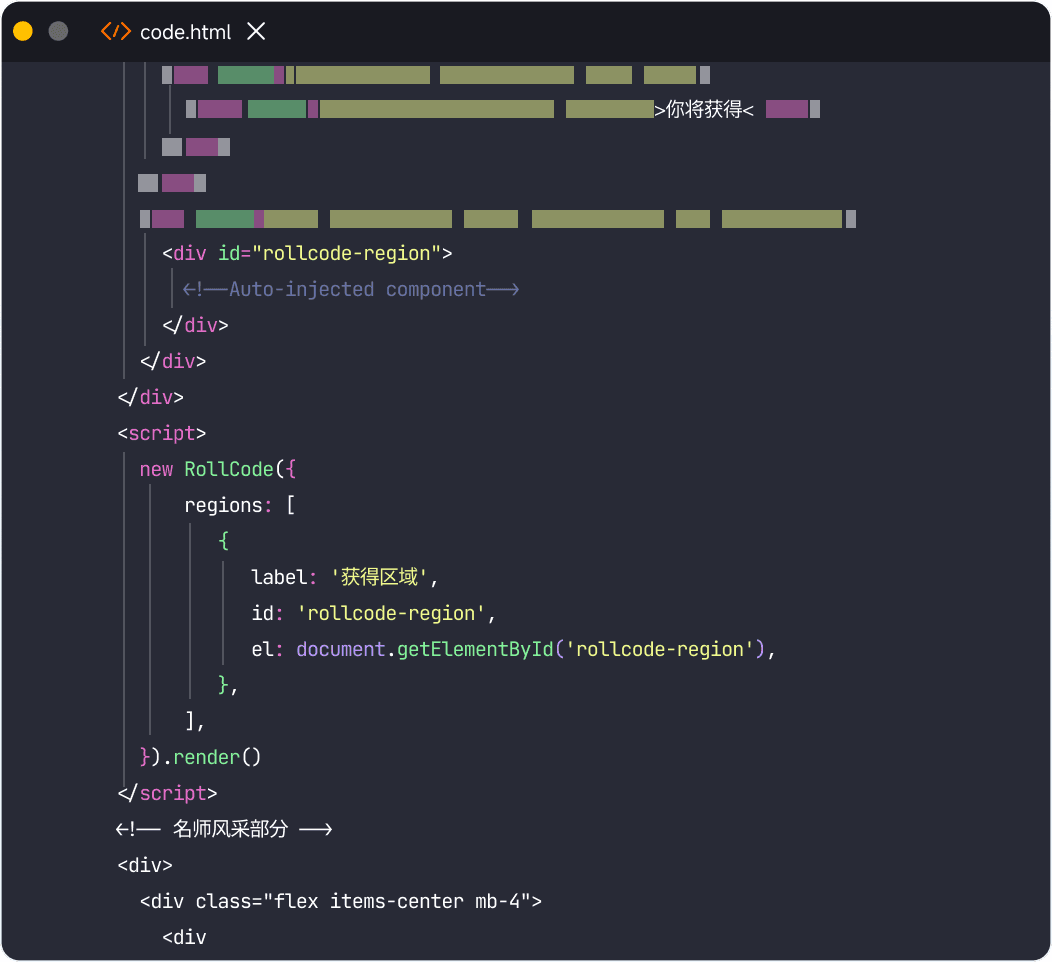
Task: Click the gray window control button
Action: (x=57, y=31)
